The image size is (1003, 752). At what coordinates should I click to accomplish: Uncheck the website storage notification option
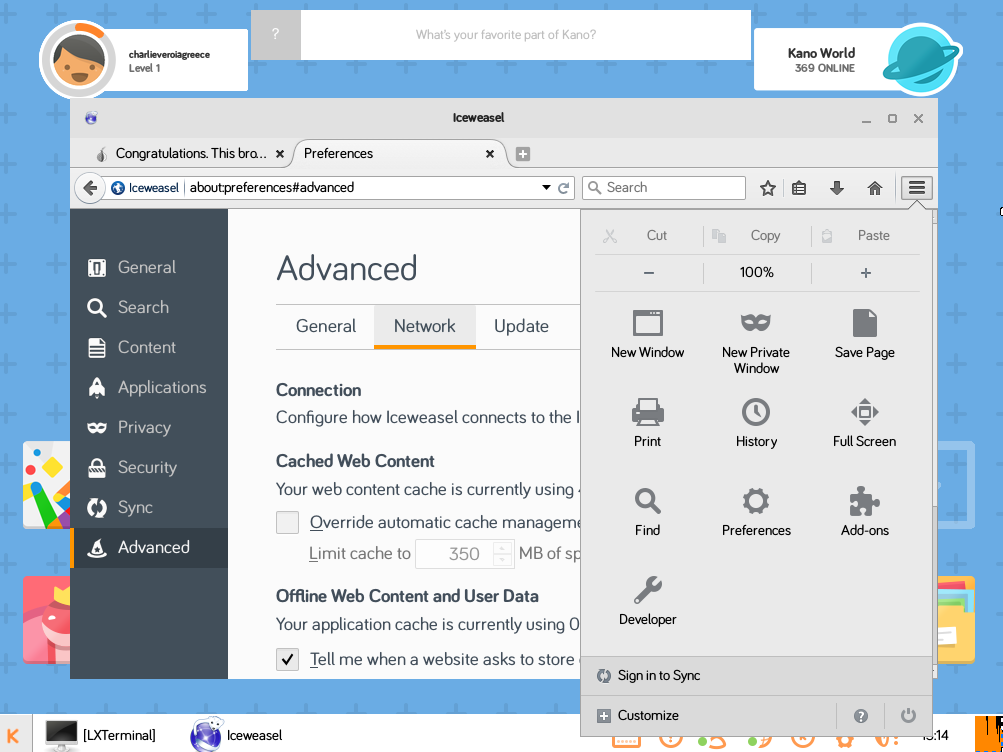tap(287, 659)
